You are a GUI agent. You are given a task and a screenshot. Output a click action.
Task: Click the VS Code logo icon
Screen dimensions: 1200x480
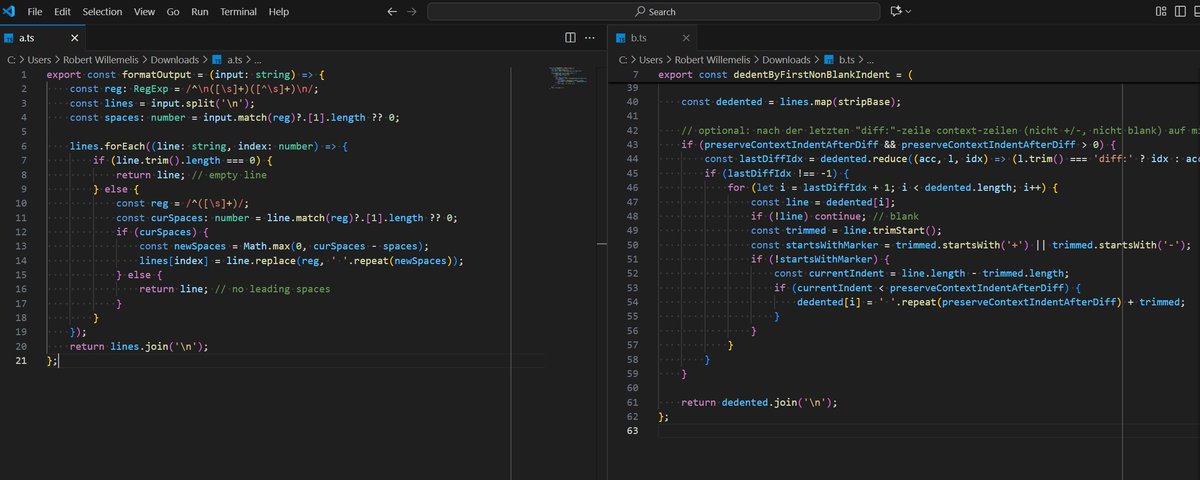pyautogui.click(x=9, y=12)
